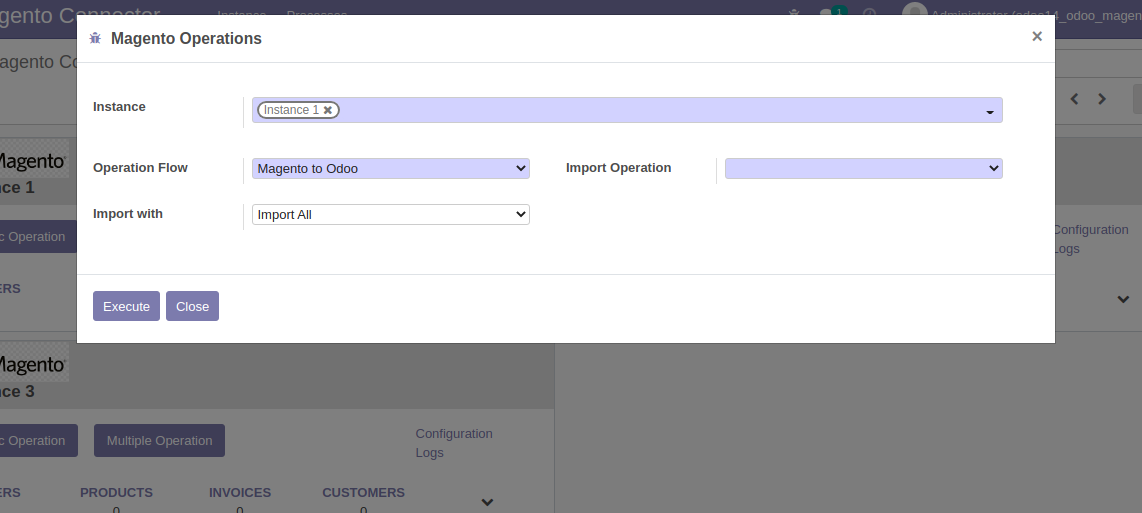Open the Operation Flow dropdown
This screenshot has width=1142, height=513.
390,169
